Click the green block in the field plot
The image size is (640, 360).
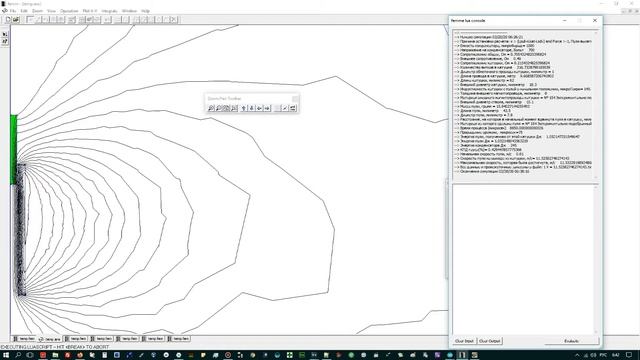click(13, 149)
